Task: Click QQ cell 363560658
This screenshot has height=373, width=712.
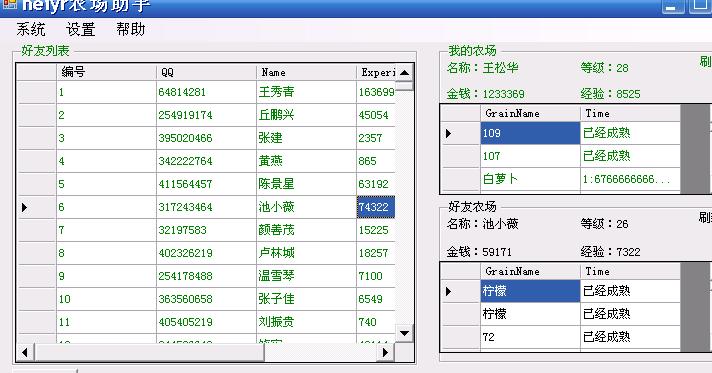Action: tap(206, 299)
